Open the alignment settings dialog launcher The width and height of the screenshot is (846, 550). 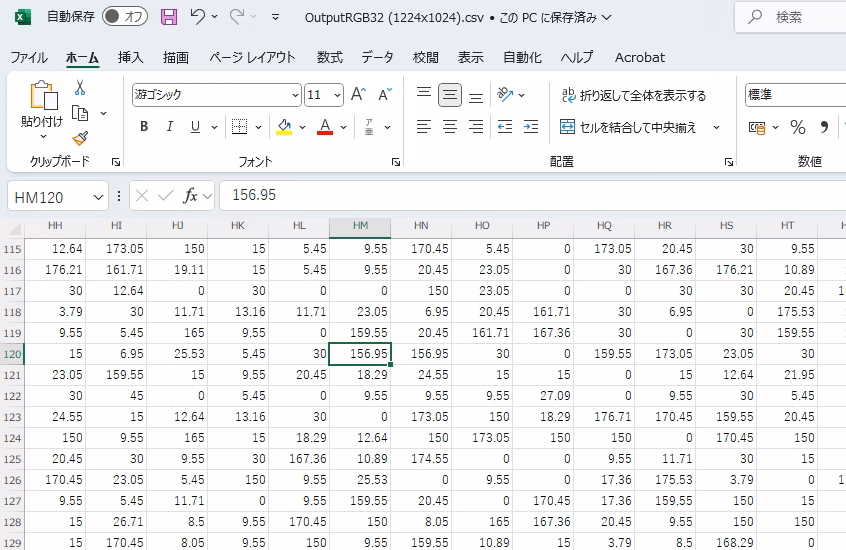pos(729,162)
